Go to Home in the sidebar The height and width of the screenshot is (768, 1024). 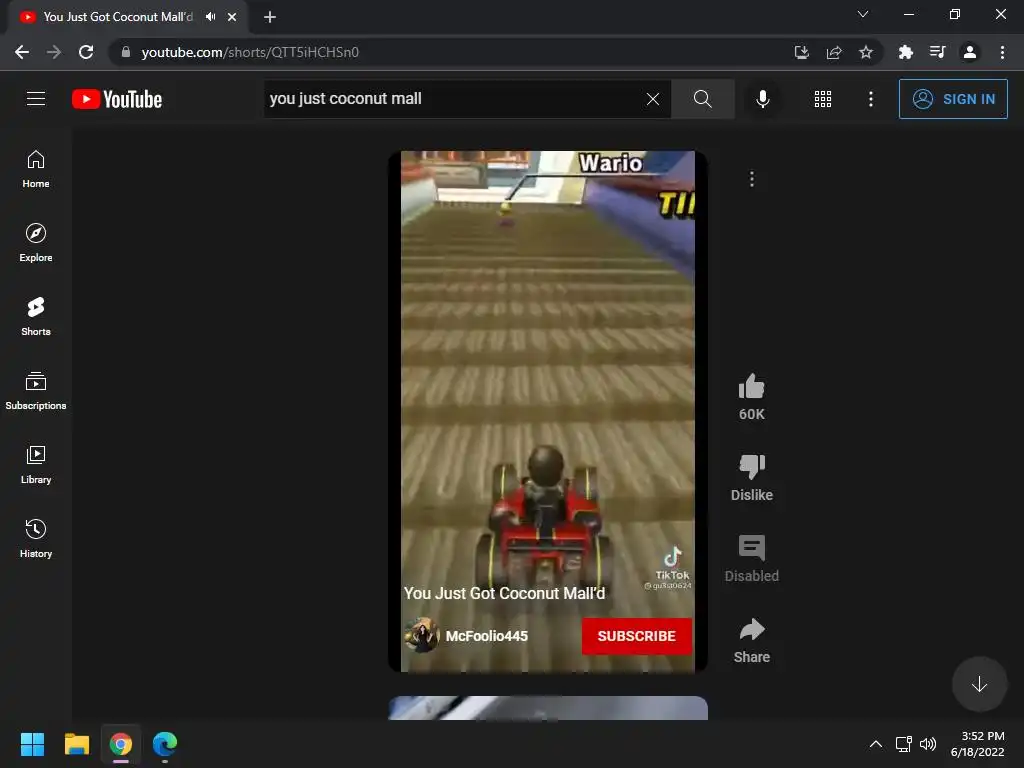click(x=36, y=169)
